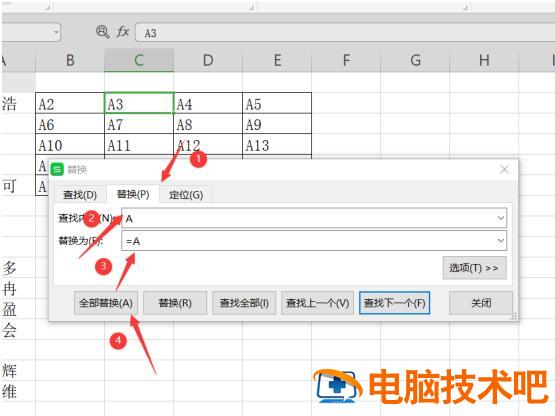Screen dimensions: 555x416
Task: Select column G header
Action: (x=415, y=60)
